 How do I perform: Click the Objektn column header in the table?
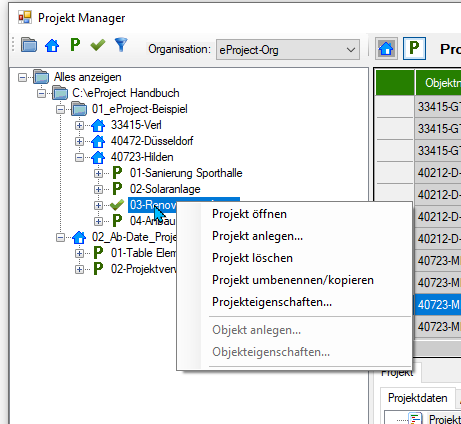pyautogui.click(x=438, y=83)
